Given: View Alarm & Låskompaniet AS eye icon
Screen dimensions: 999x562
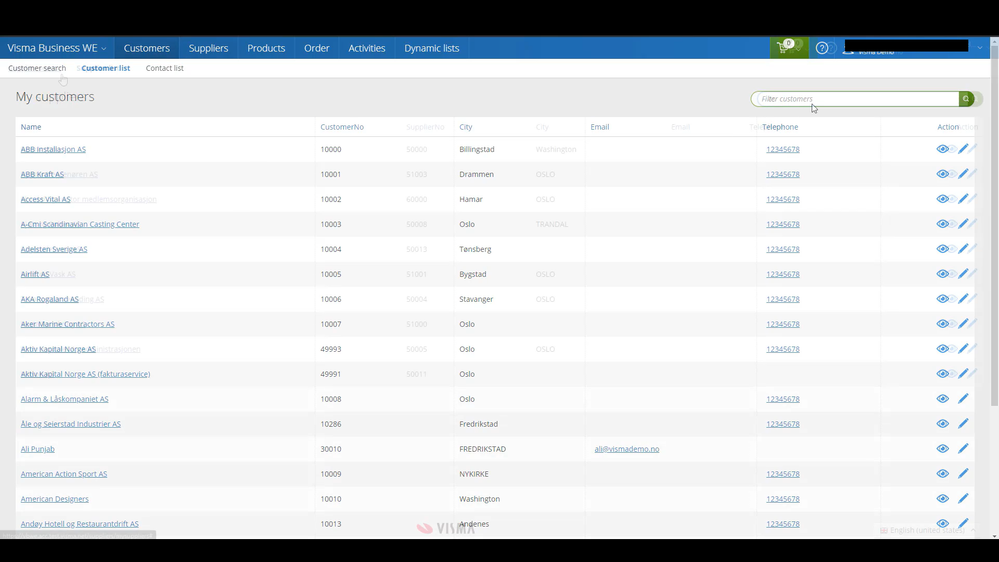Looking at the screenshot, I should 942,399.
